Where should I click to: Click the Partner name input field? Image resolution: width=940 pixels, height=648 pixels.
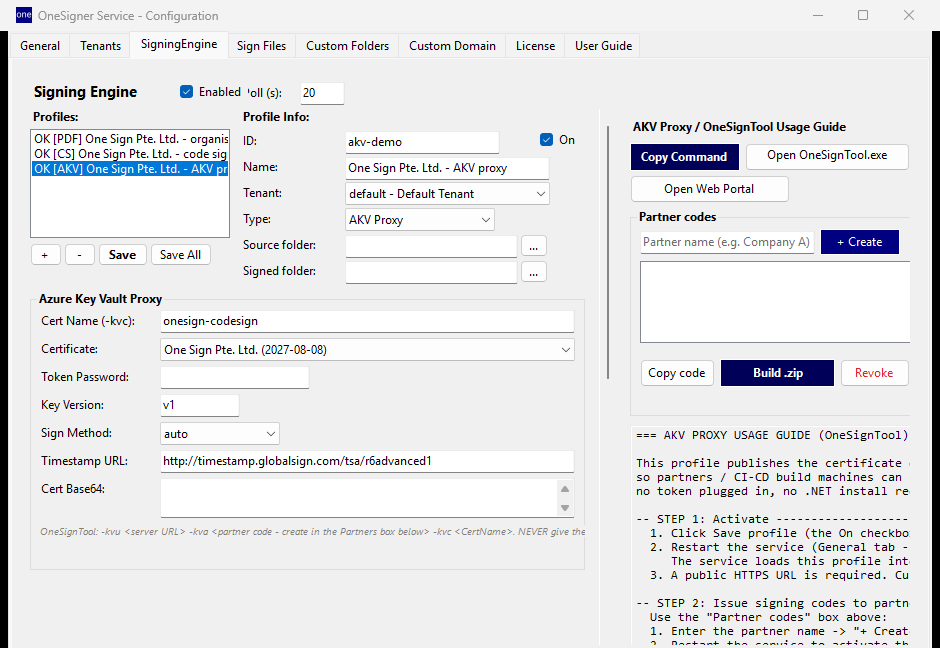point(727,242)
